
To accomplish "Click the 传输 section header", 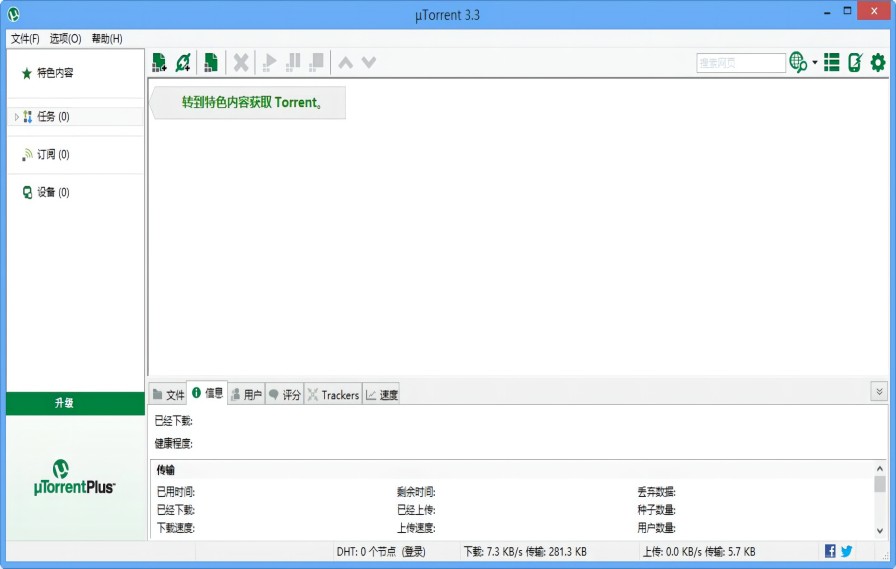I will click(166, 470).
